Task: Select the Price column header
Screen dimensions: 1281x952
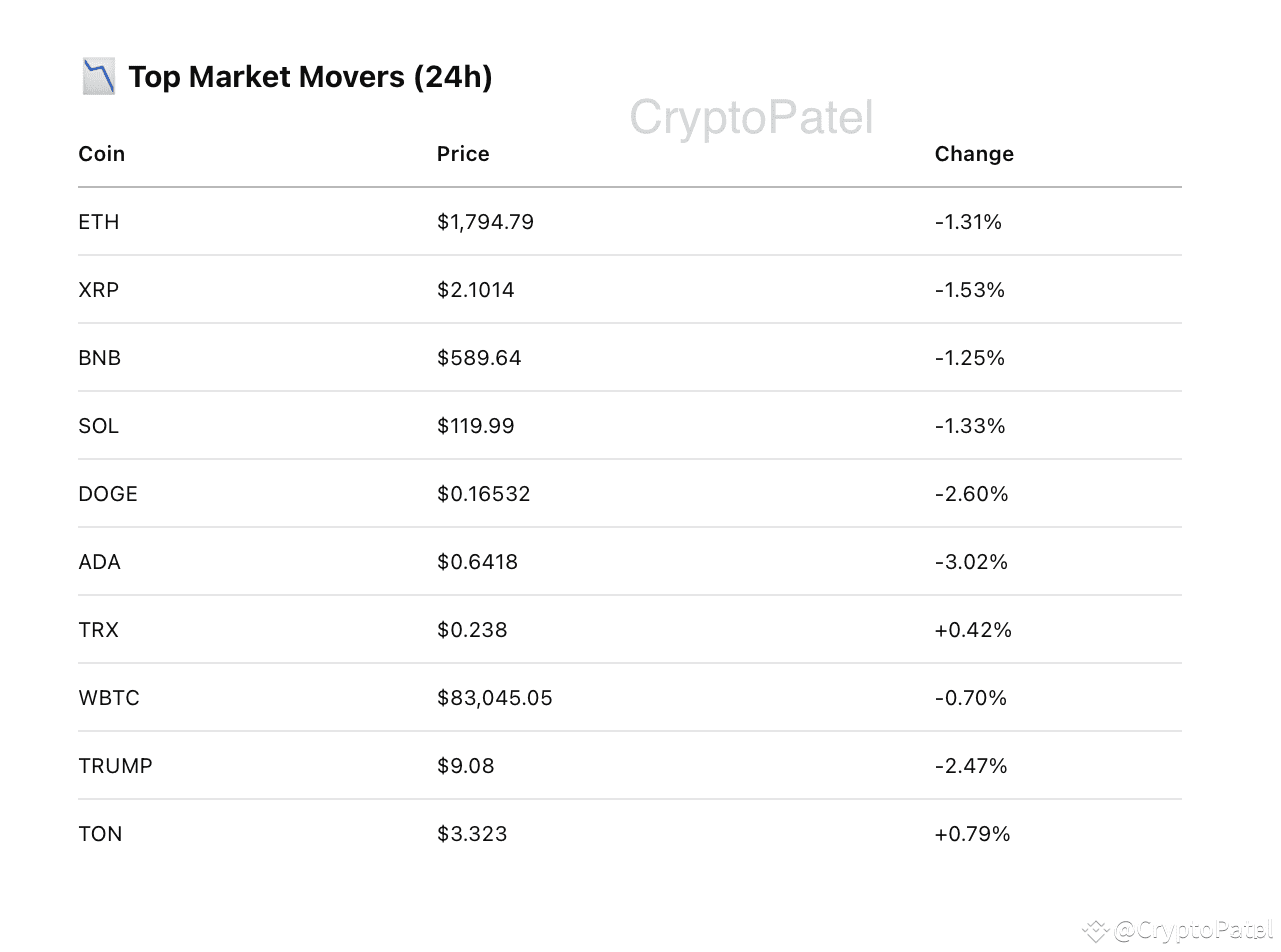Action: [463, 154]
